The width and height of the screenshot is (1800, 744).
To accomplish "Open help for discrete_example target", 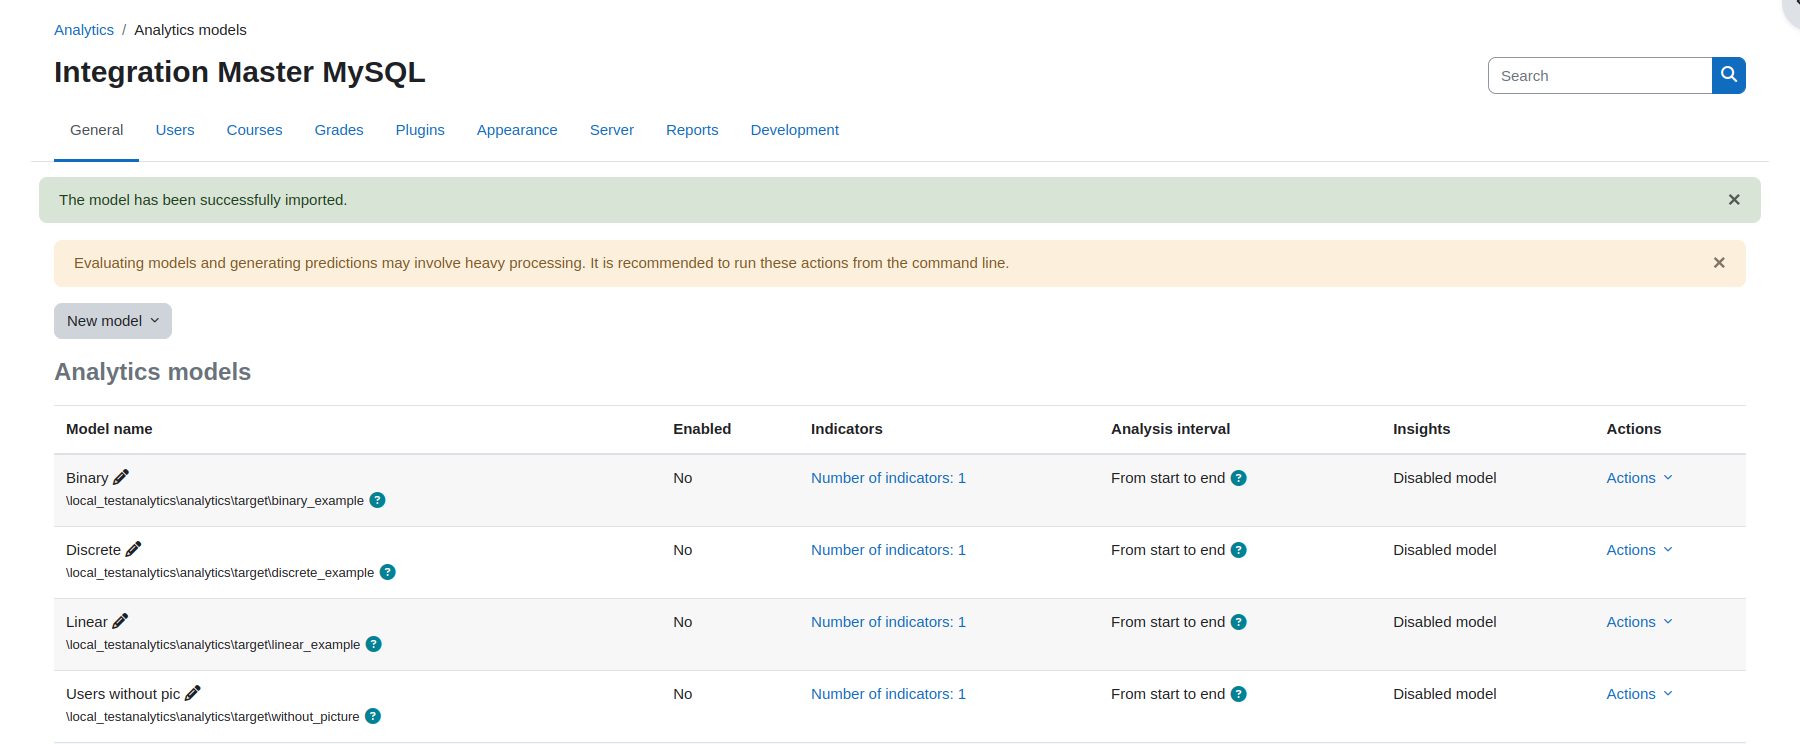I will pyautogui.click(x=388, y=572).
